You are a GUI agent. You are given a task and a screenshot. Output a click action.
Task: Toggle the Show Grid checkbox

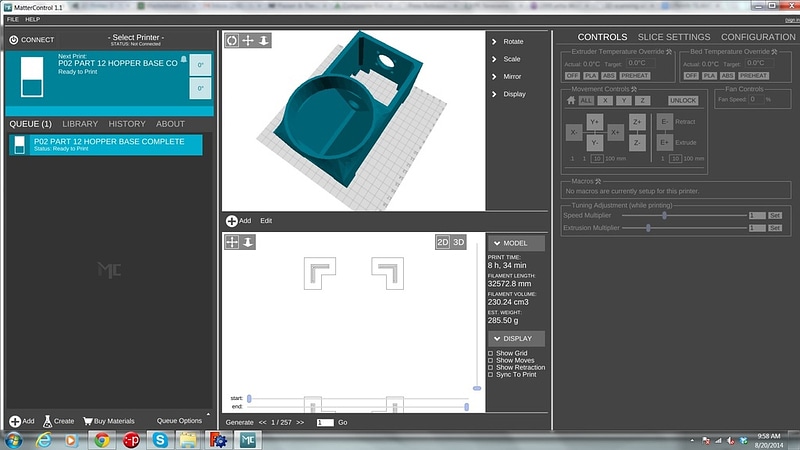[490, 353]
